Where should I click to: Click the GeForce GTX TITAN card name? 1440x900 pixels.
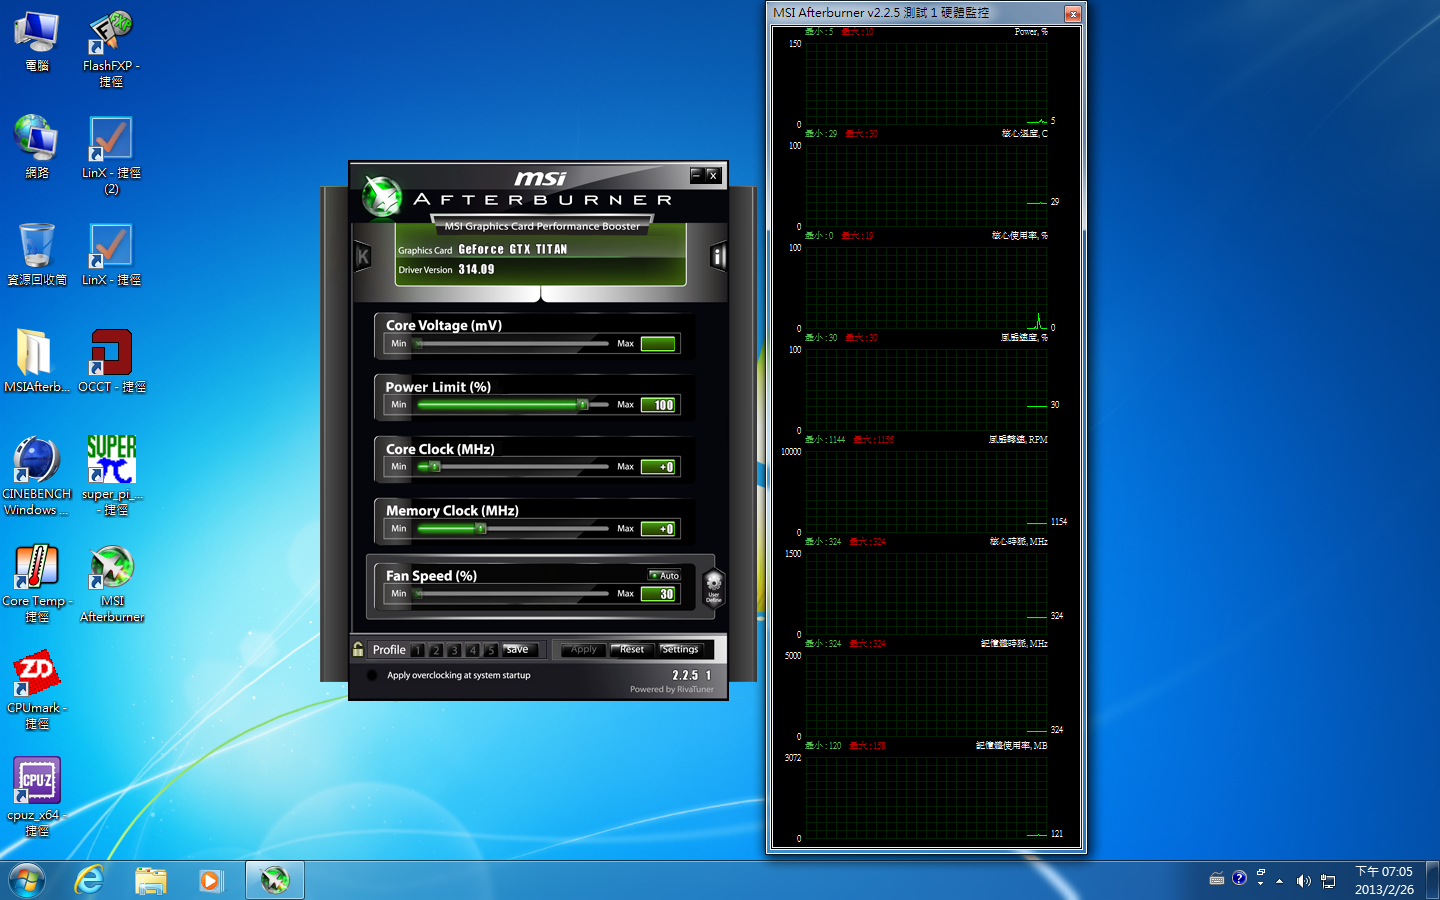pos(512,250)
